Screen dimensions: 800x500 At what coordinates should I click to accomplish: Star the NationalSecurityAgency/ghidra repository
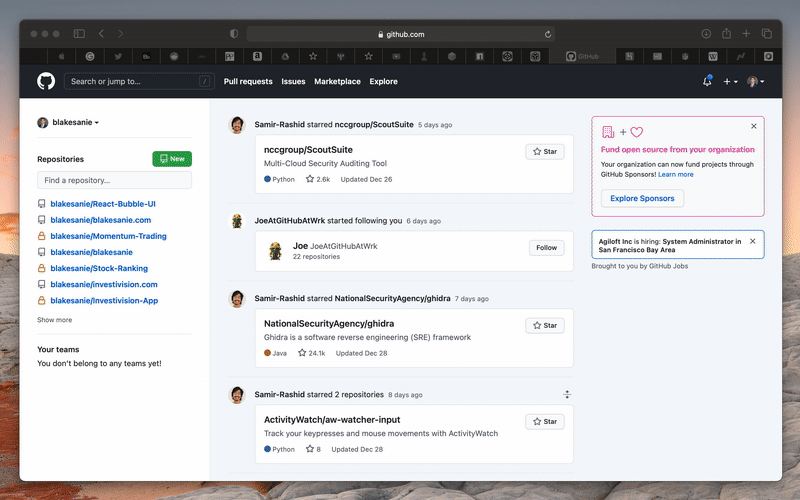pos(545,326)
